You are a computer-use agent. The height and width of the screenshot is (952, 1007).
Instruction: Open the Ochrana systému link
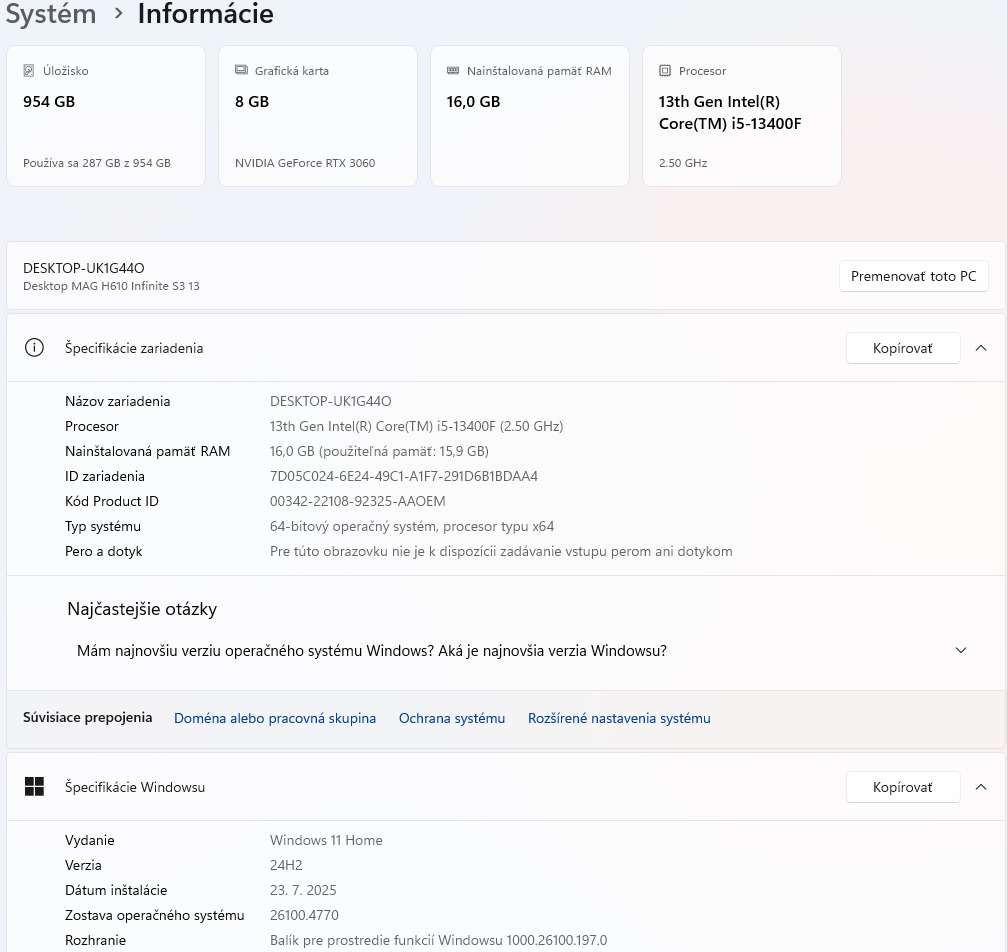click(x=452, y=718)
